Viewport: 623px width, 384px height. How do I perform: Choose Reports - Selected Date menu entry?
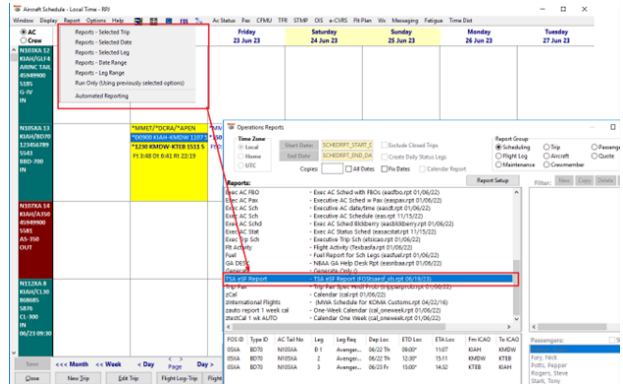(x=103, y=42)
